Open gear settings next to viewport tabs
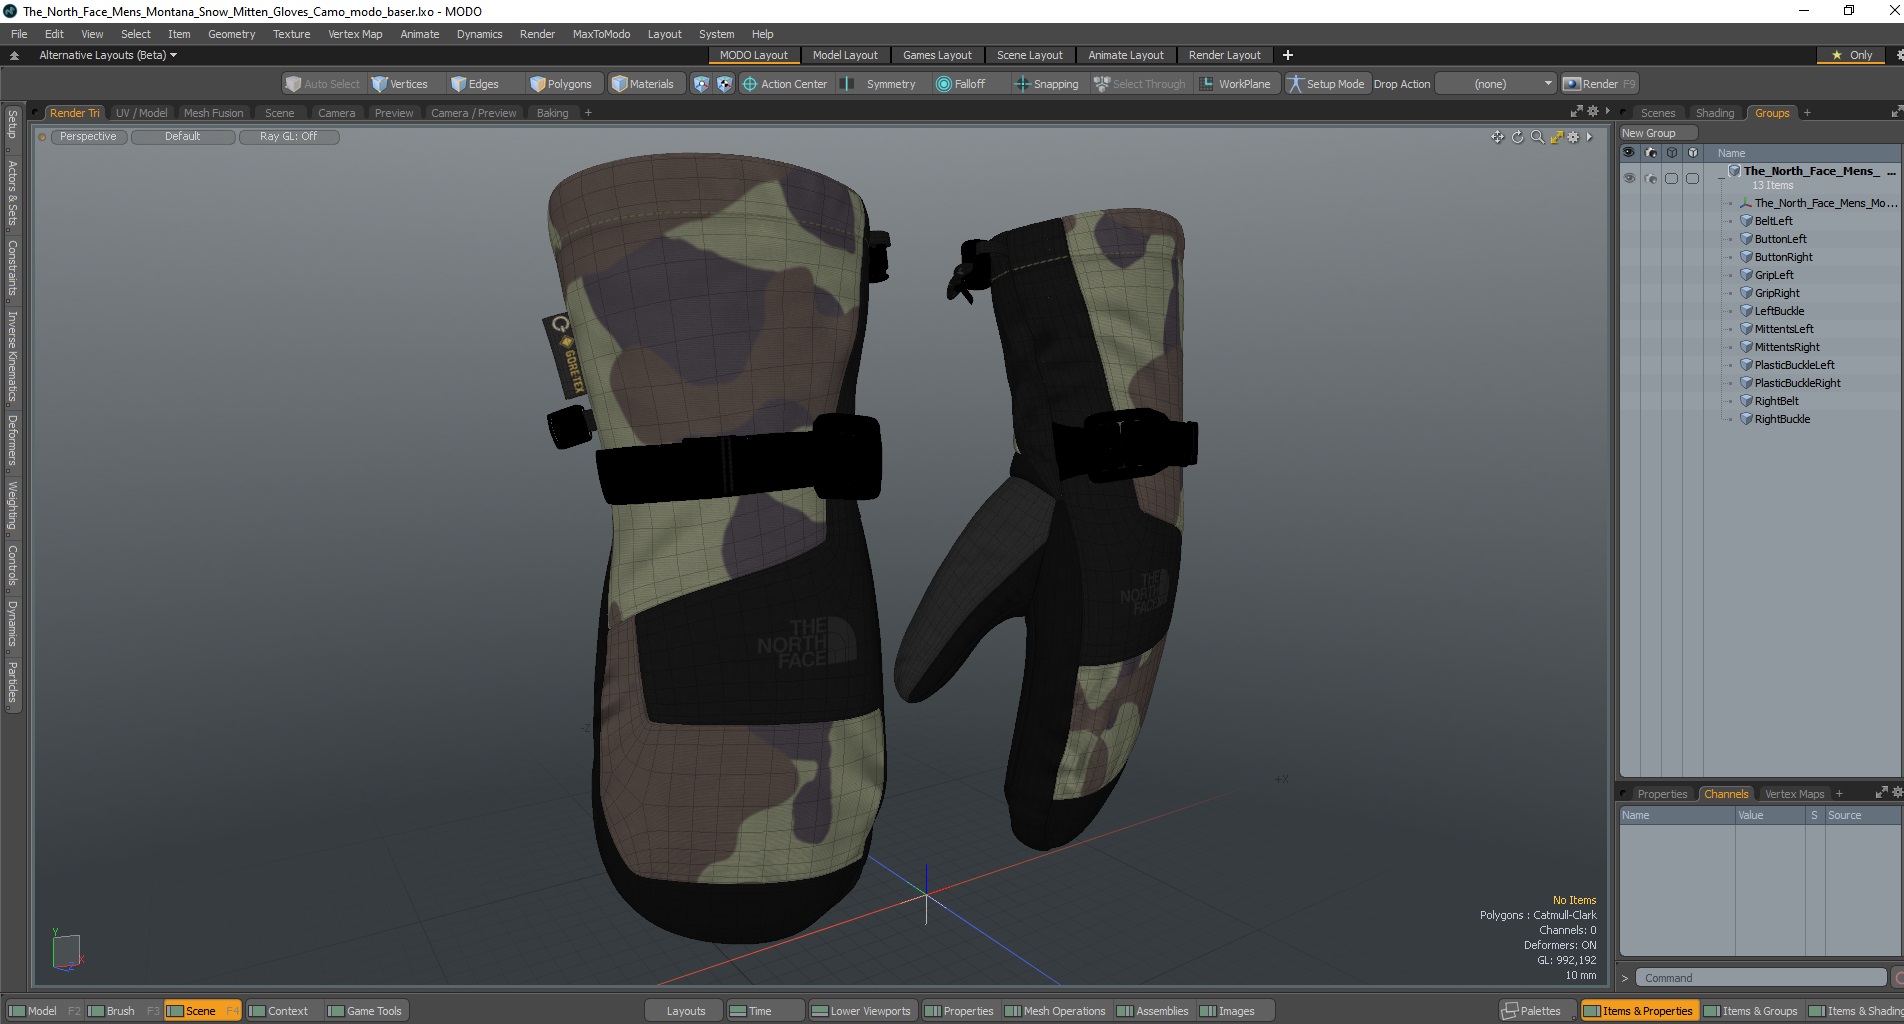Image resolution: width=1904 pixels, height=1024 pixels. coord(1593,111)
